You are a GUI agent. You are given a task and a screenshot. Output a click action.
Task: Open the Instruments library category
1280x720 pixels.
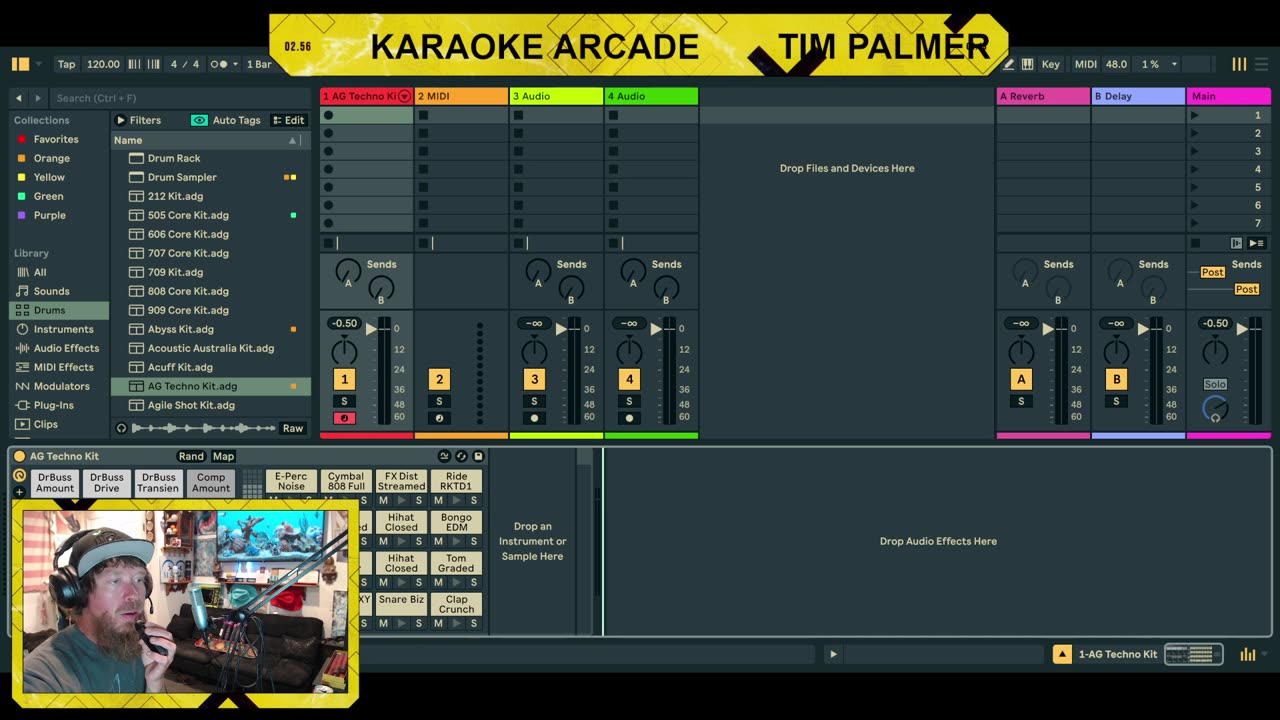point(63,329)
